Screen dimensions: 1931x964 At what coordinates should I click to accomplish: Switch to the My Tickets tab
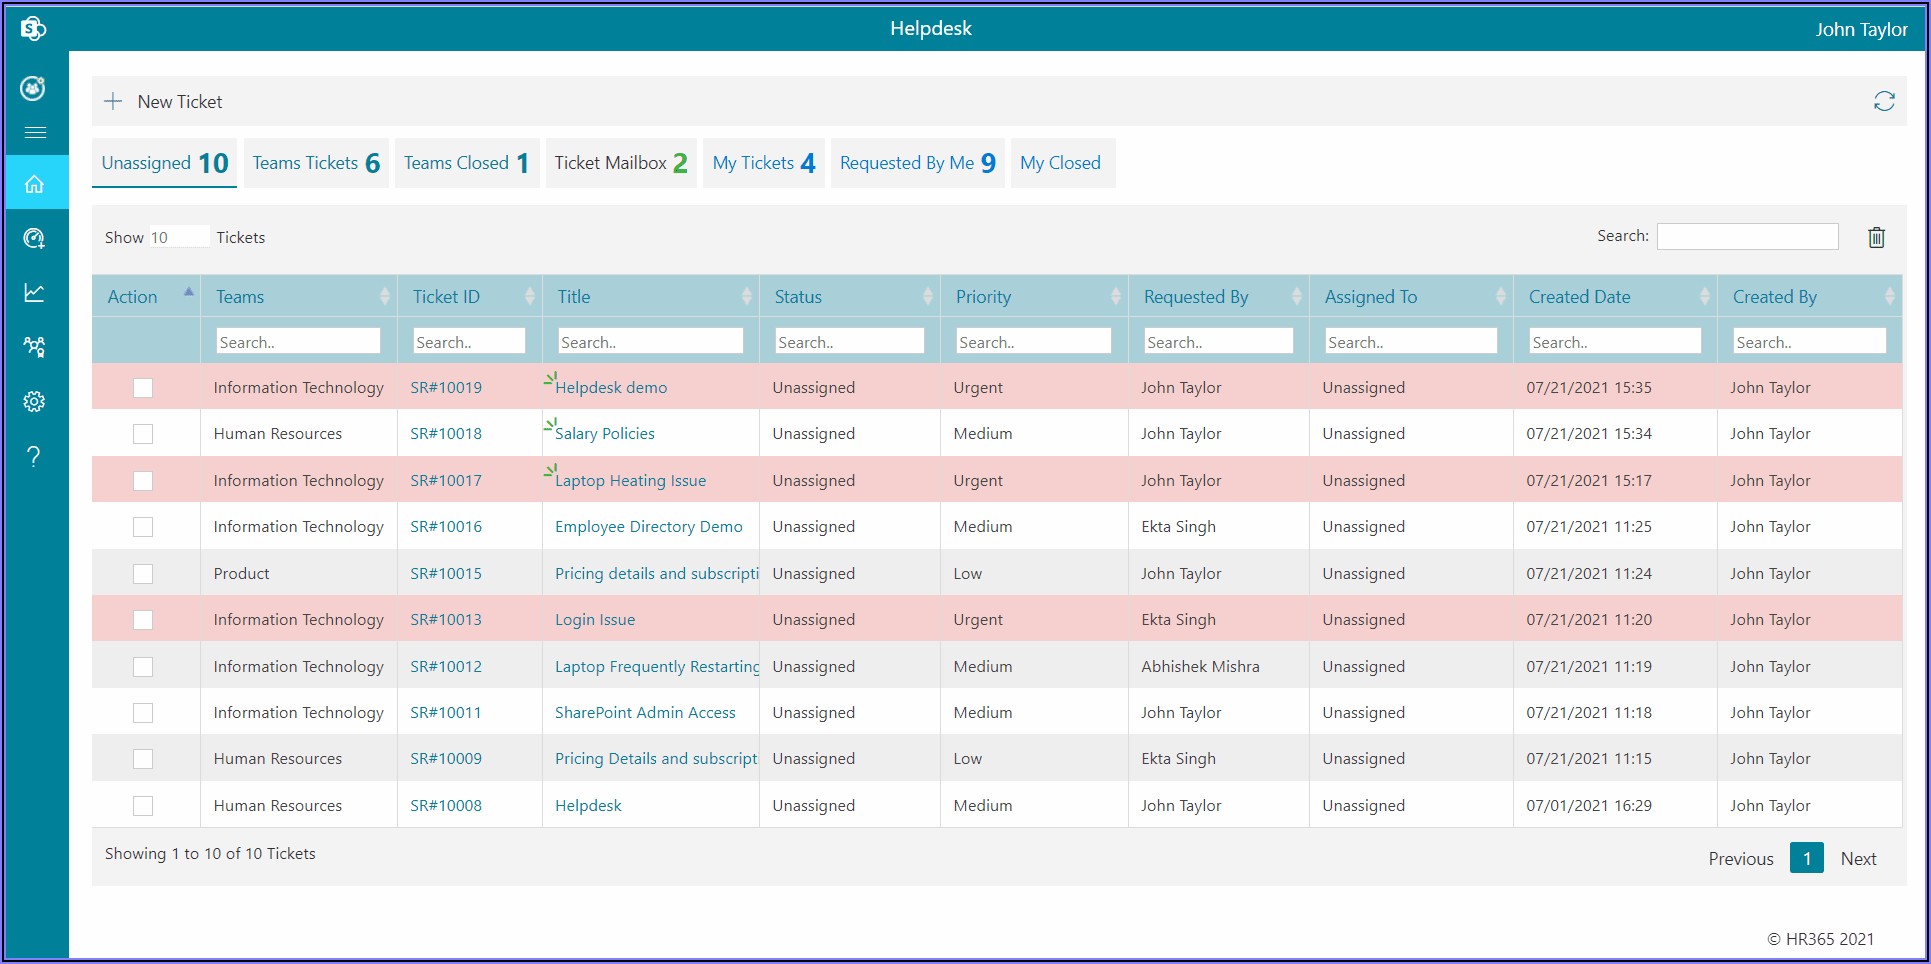[x=763, y=163]
